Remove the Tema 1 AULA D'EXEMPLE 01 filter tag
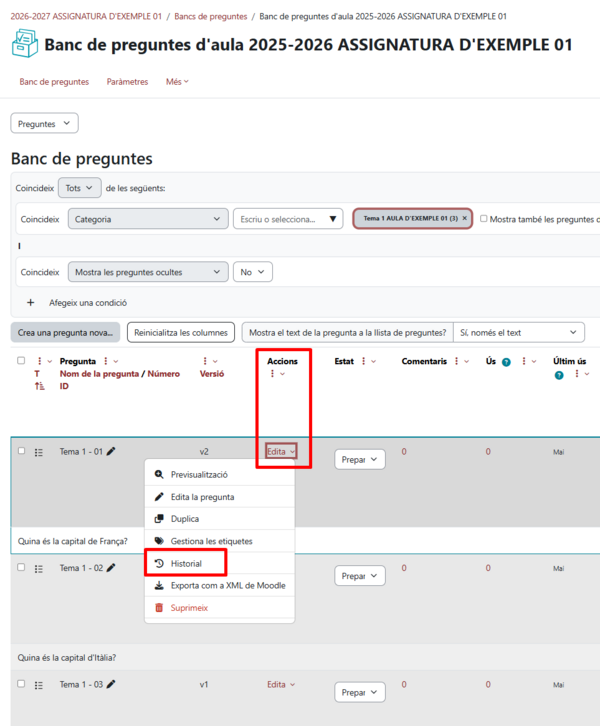This screenshot has height=726, width=600. 464,218
